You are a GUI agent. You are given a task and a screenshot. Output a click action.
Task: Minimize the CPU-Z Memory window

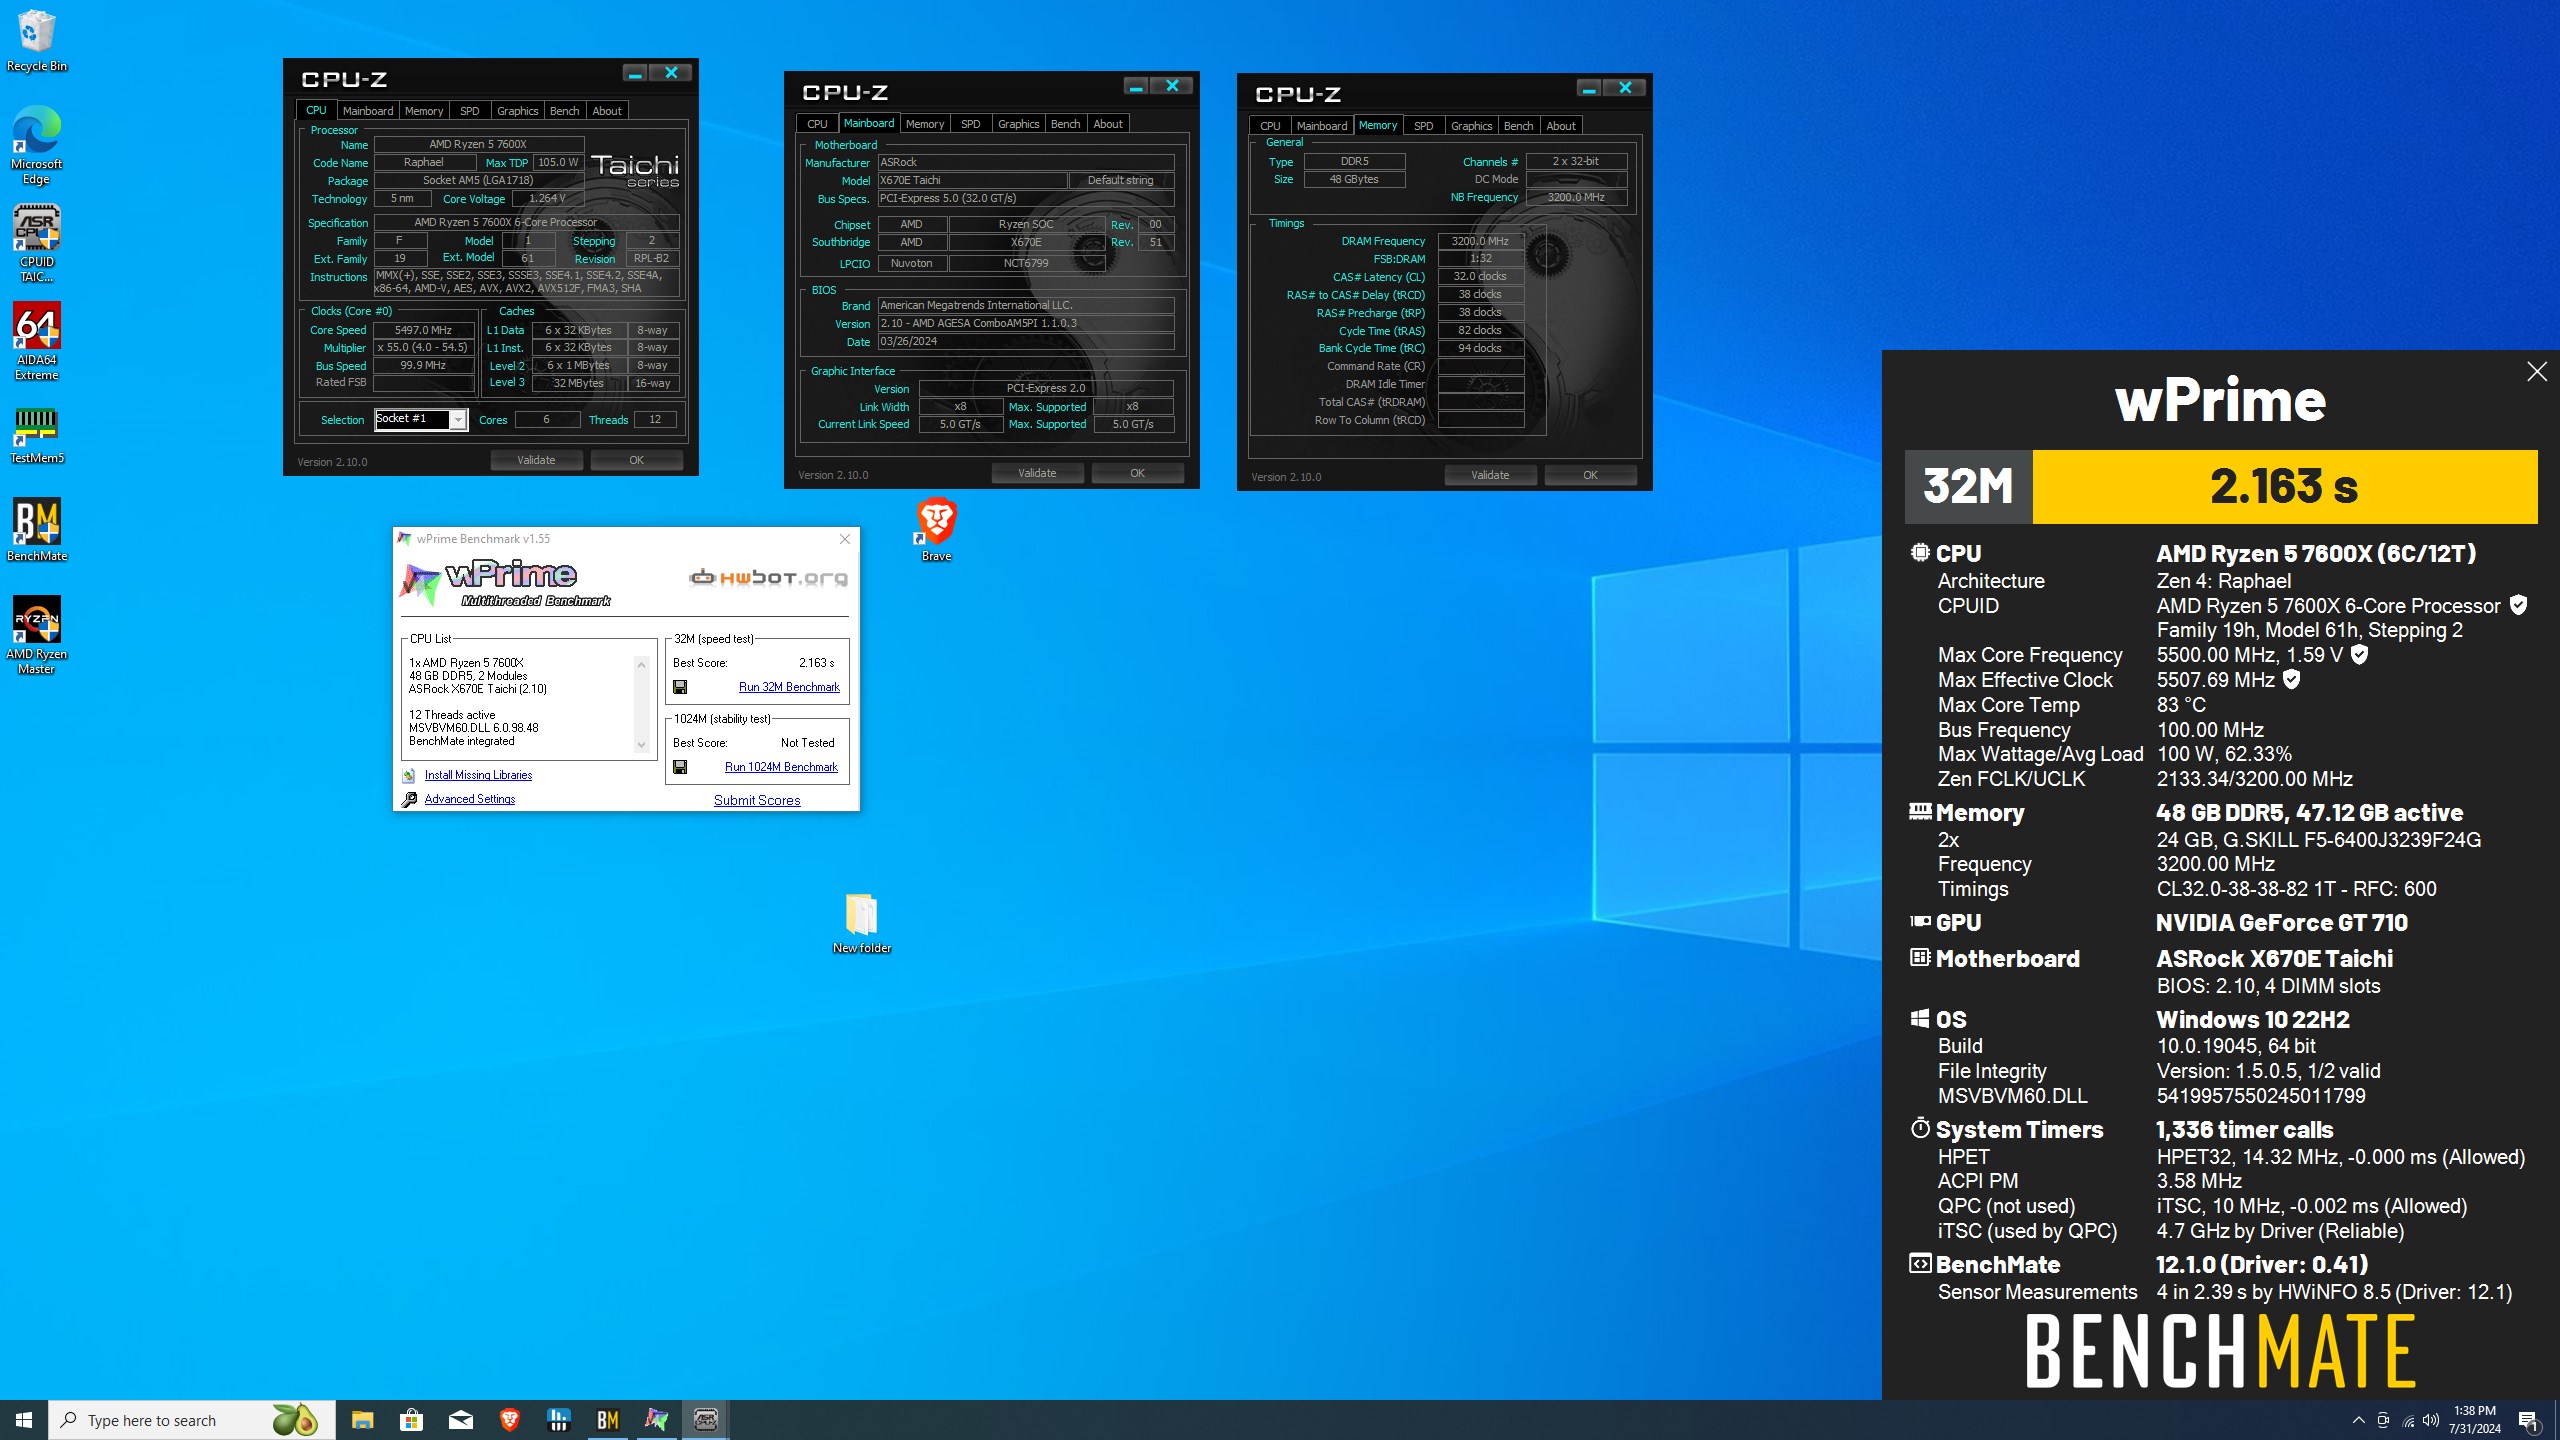(x=1588, y=89)
